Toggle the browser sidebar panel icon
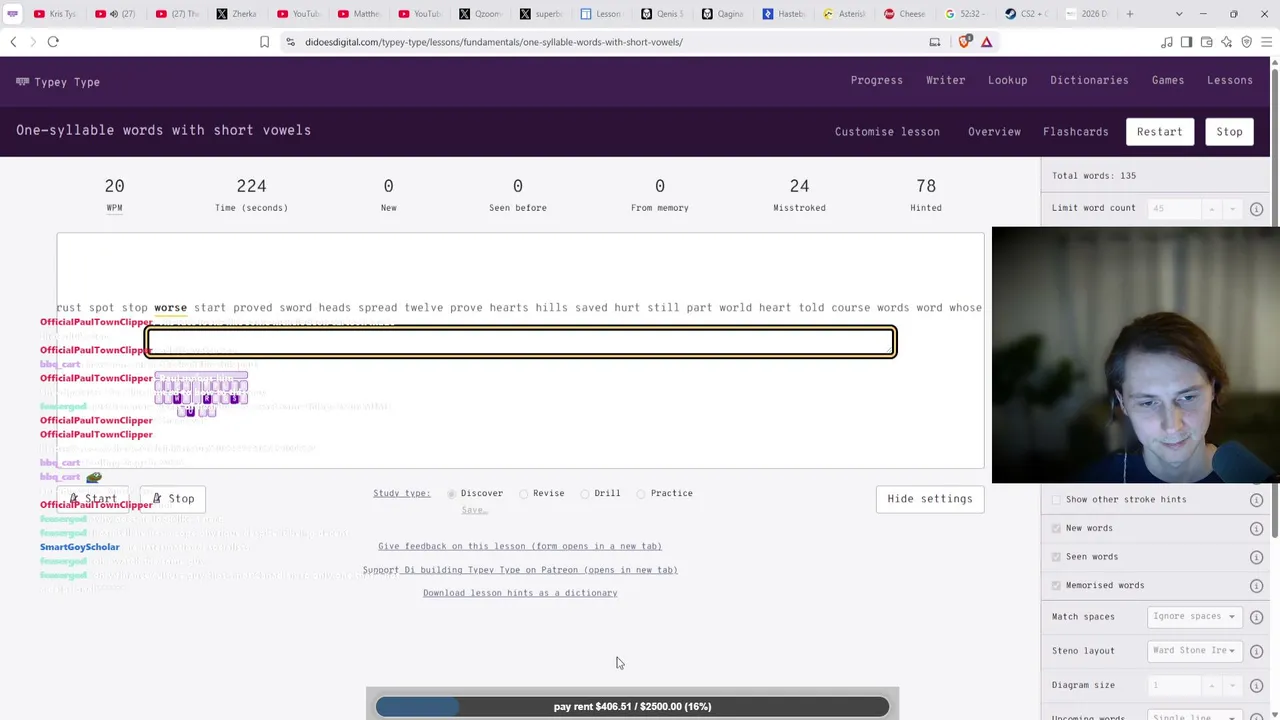This screenshot has height=720, width=1280. click(x=1186, y=42)
